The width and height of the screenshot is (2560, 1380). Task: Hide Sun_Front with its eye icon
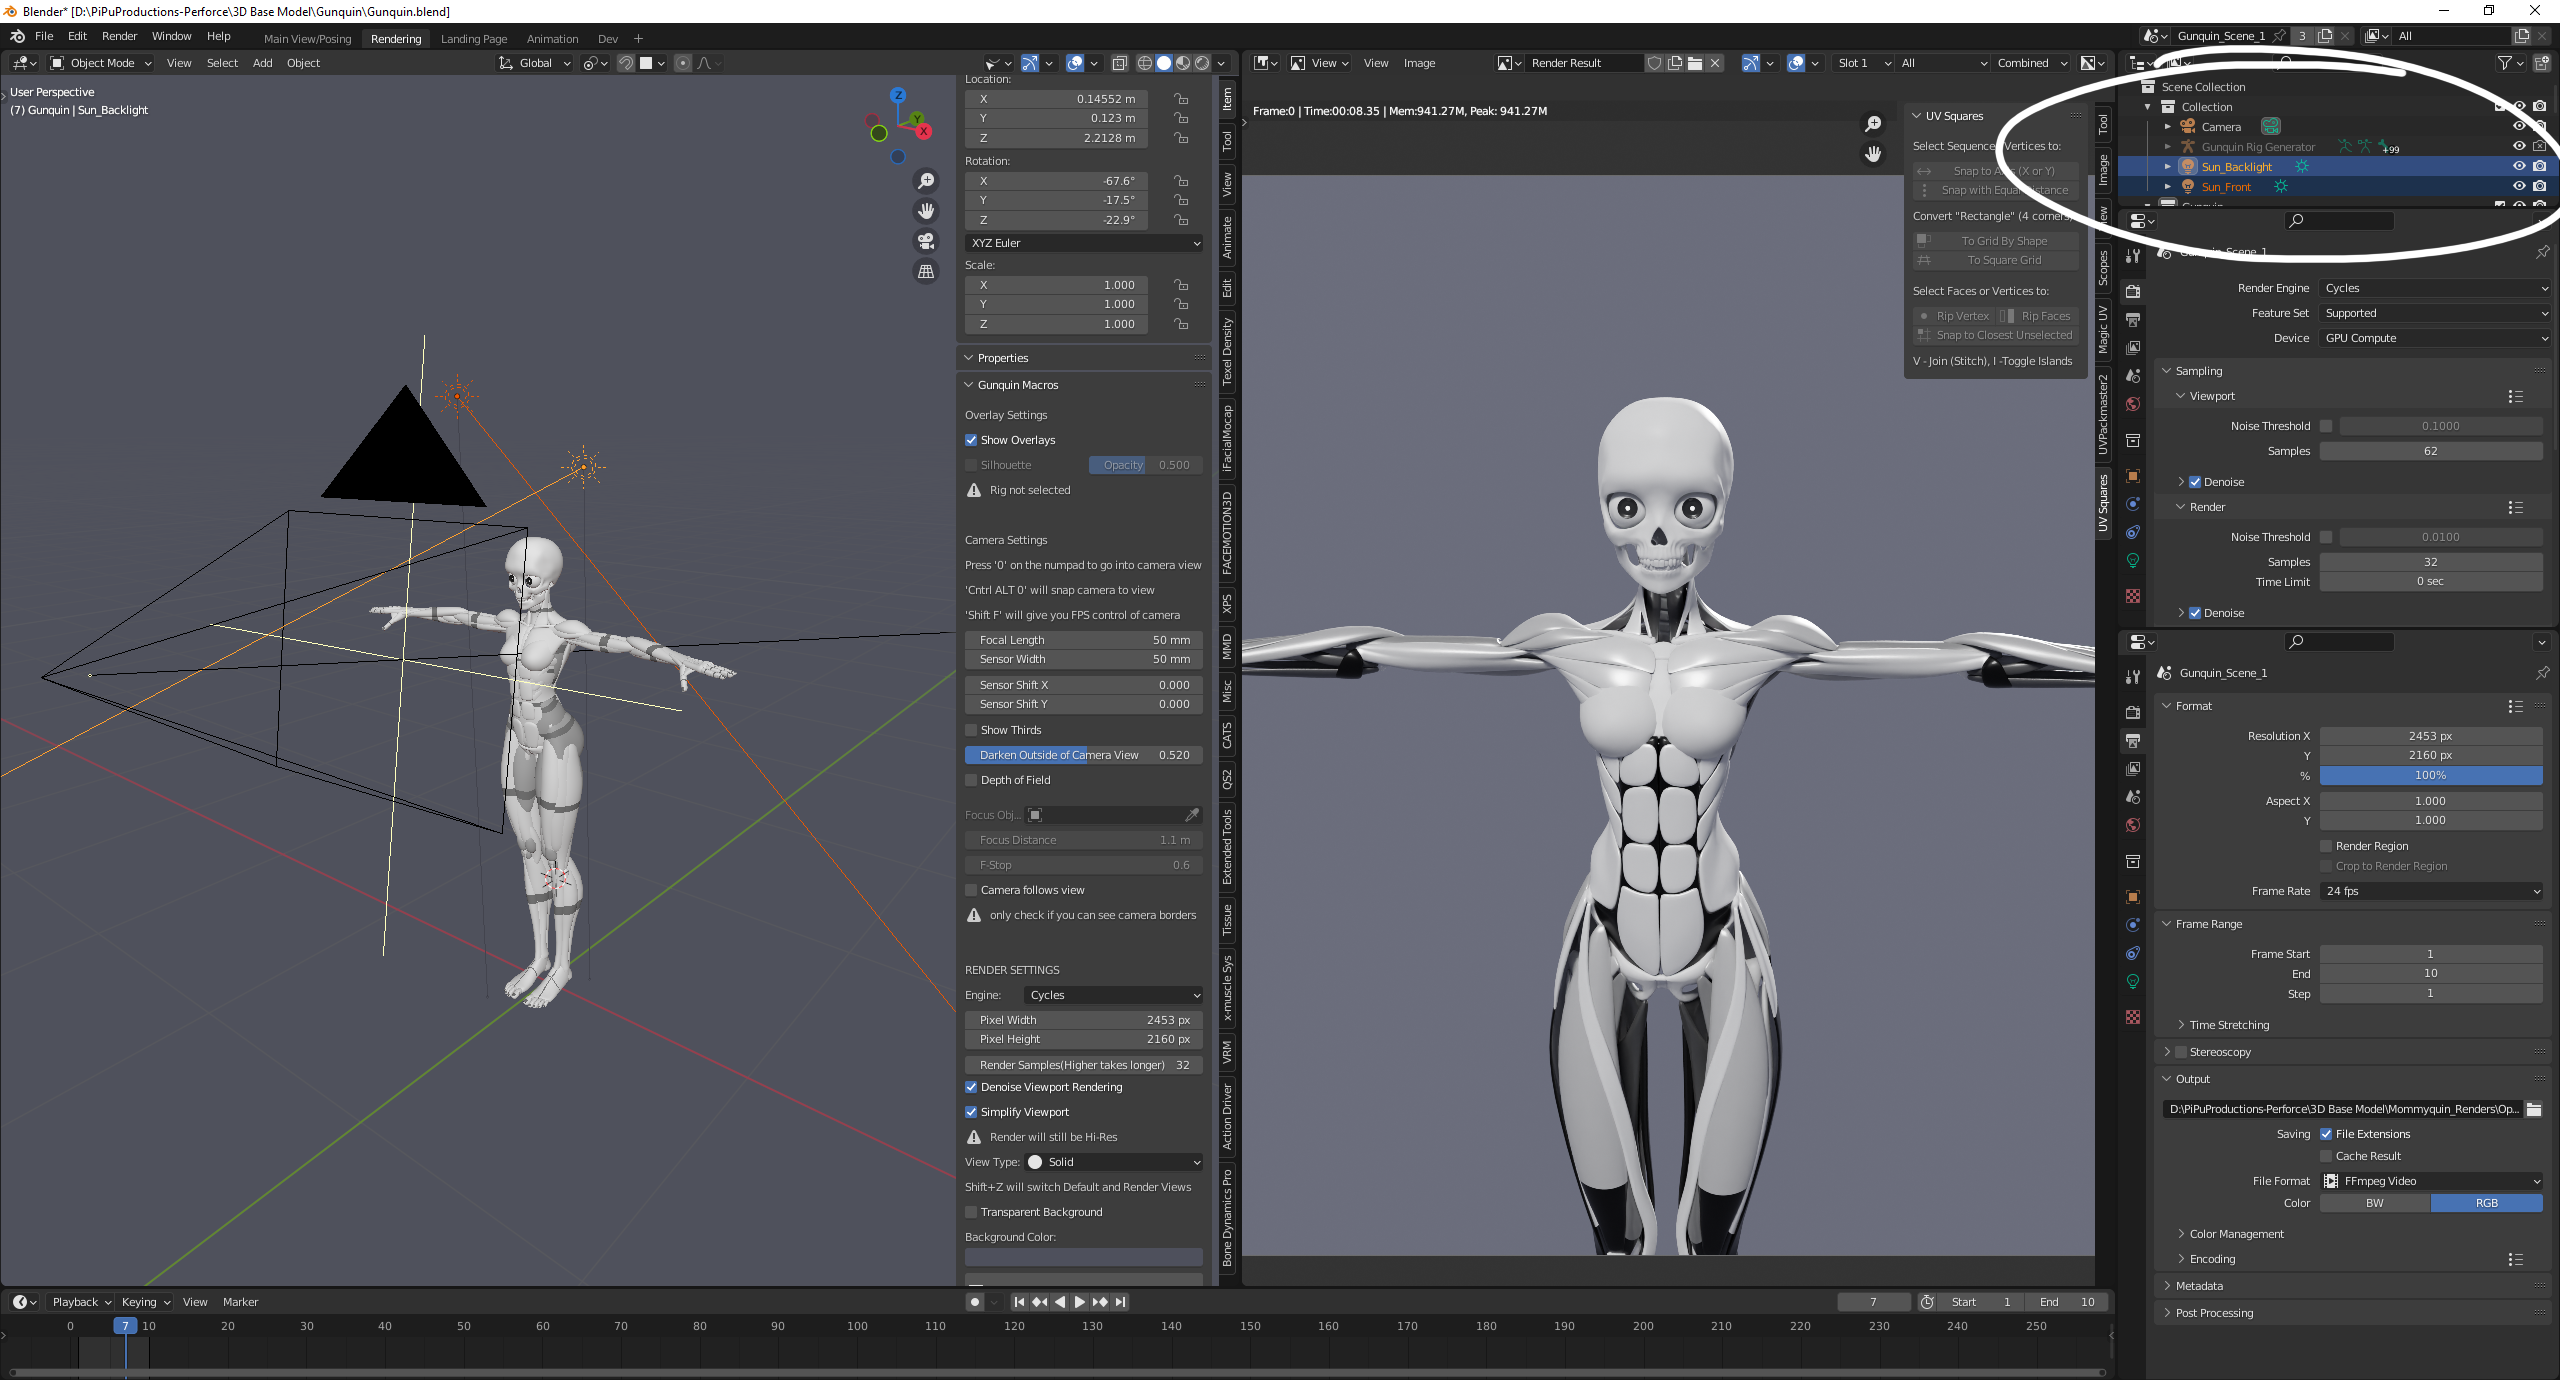click(2519, 186)
